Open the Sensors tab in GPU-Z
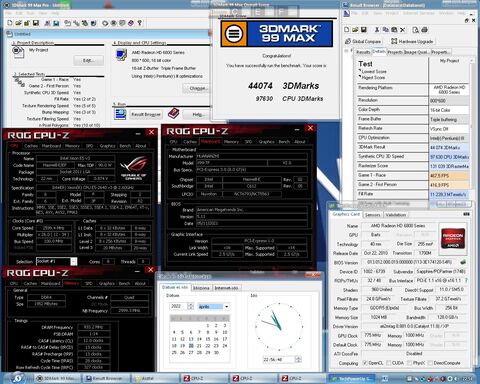 click(373, 215)
